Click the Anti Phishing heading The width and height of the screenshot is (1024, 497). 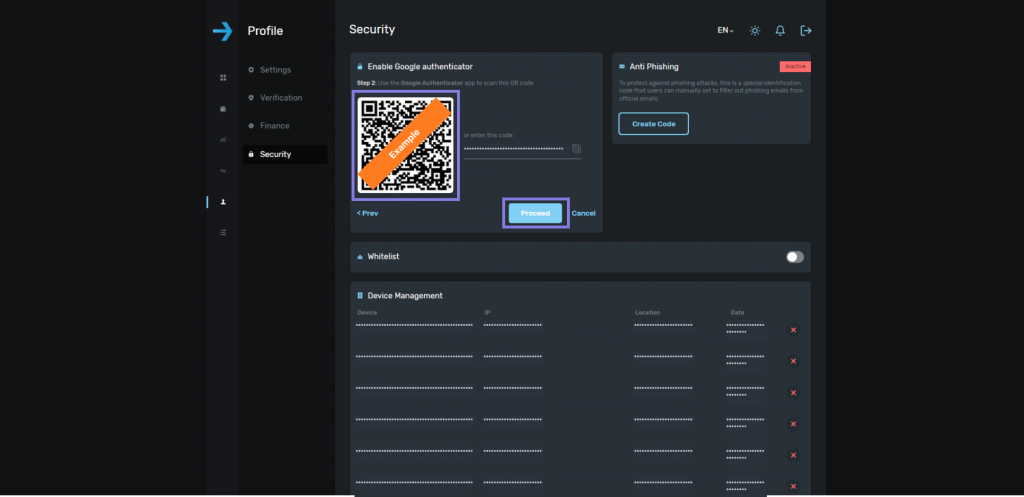[654, 67]
